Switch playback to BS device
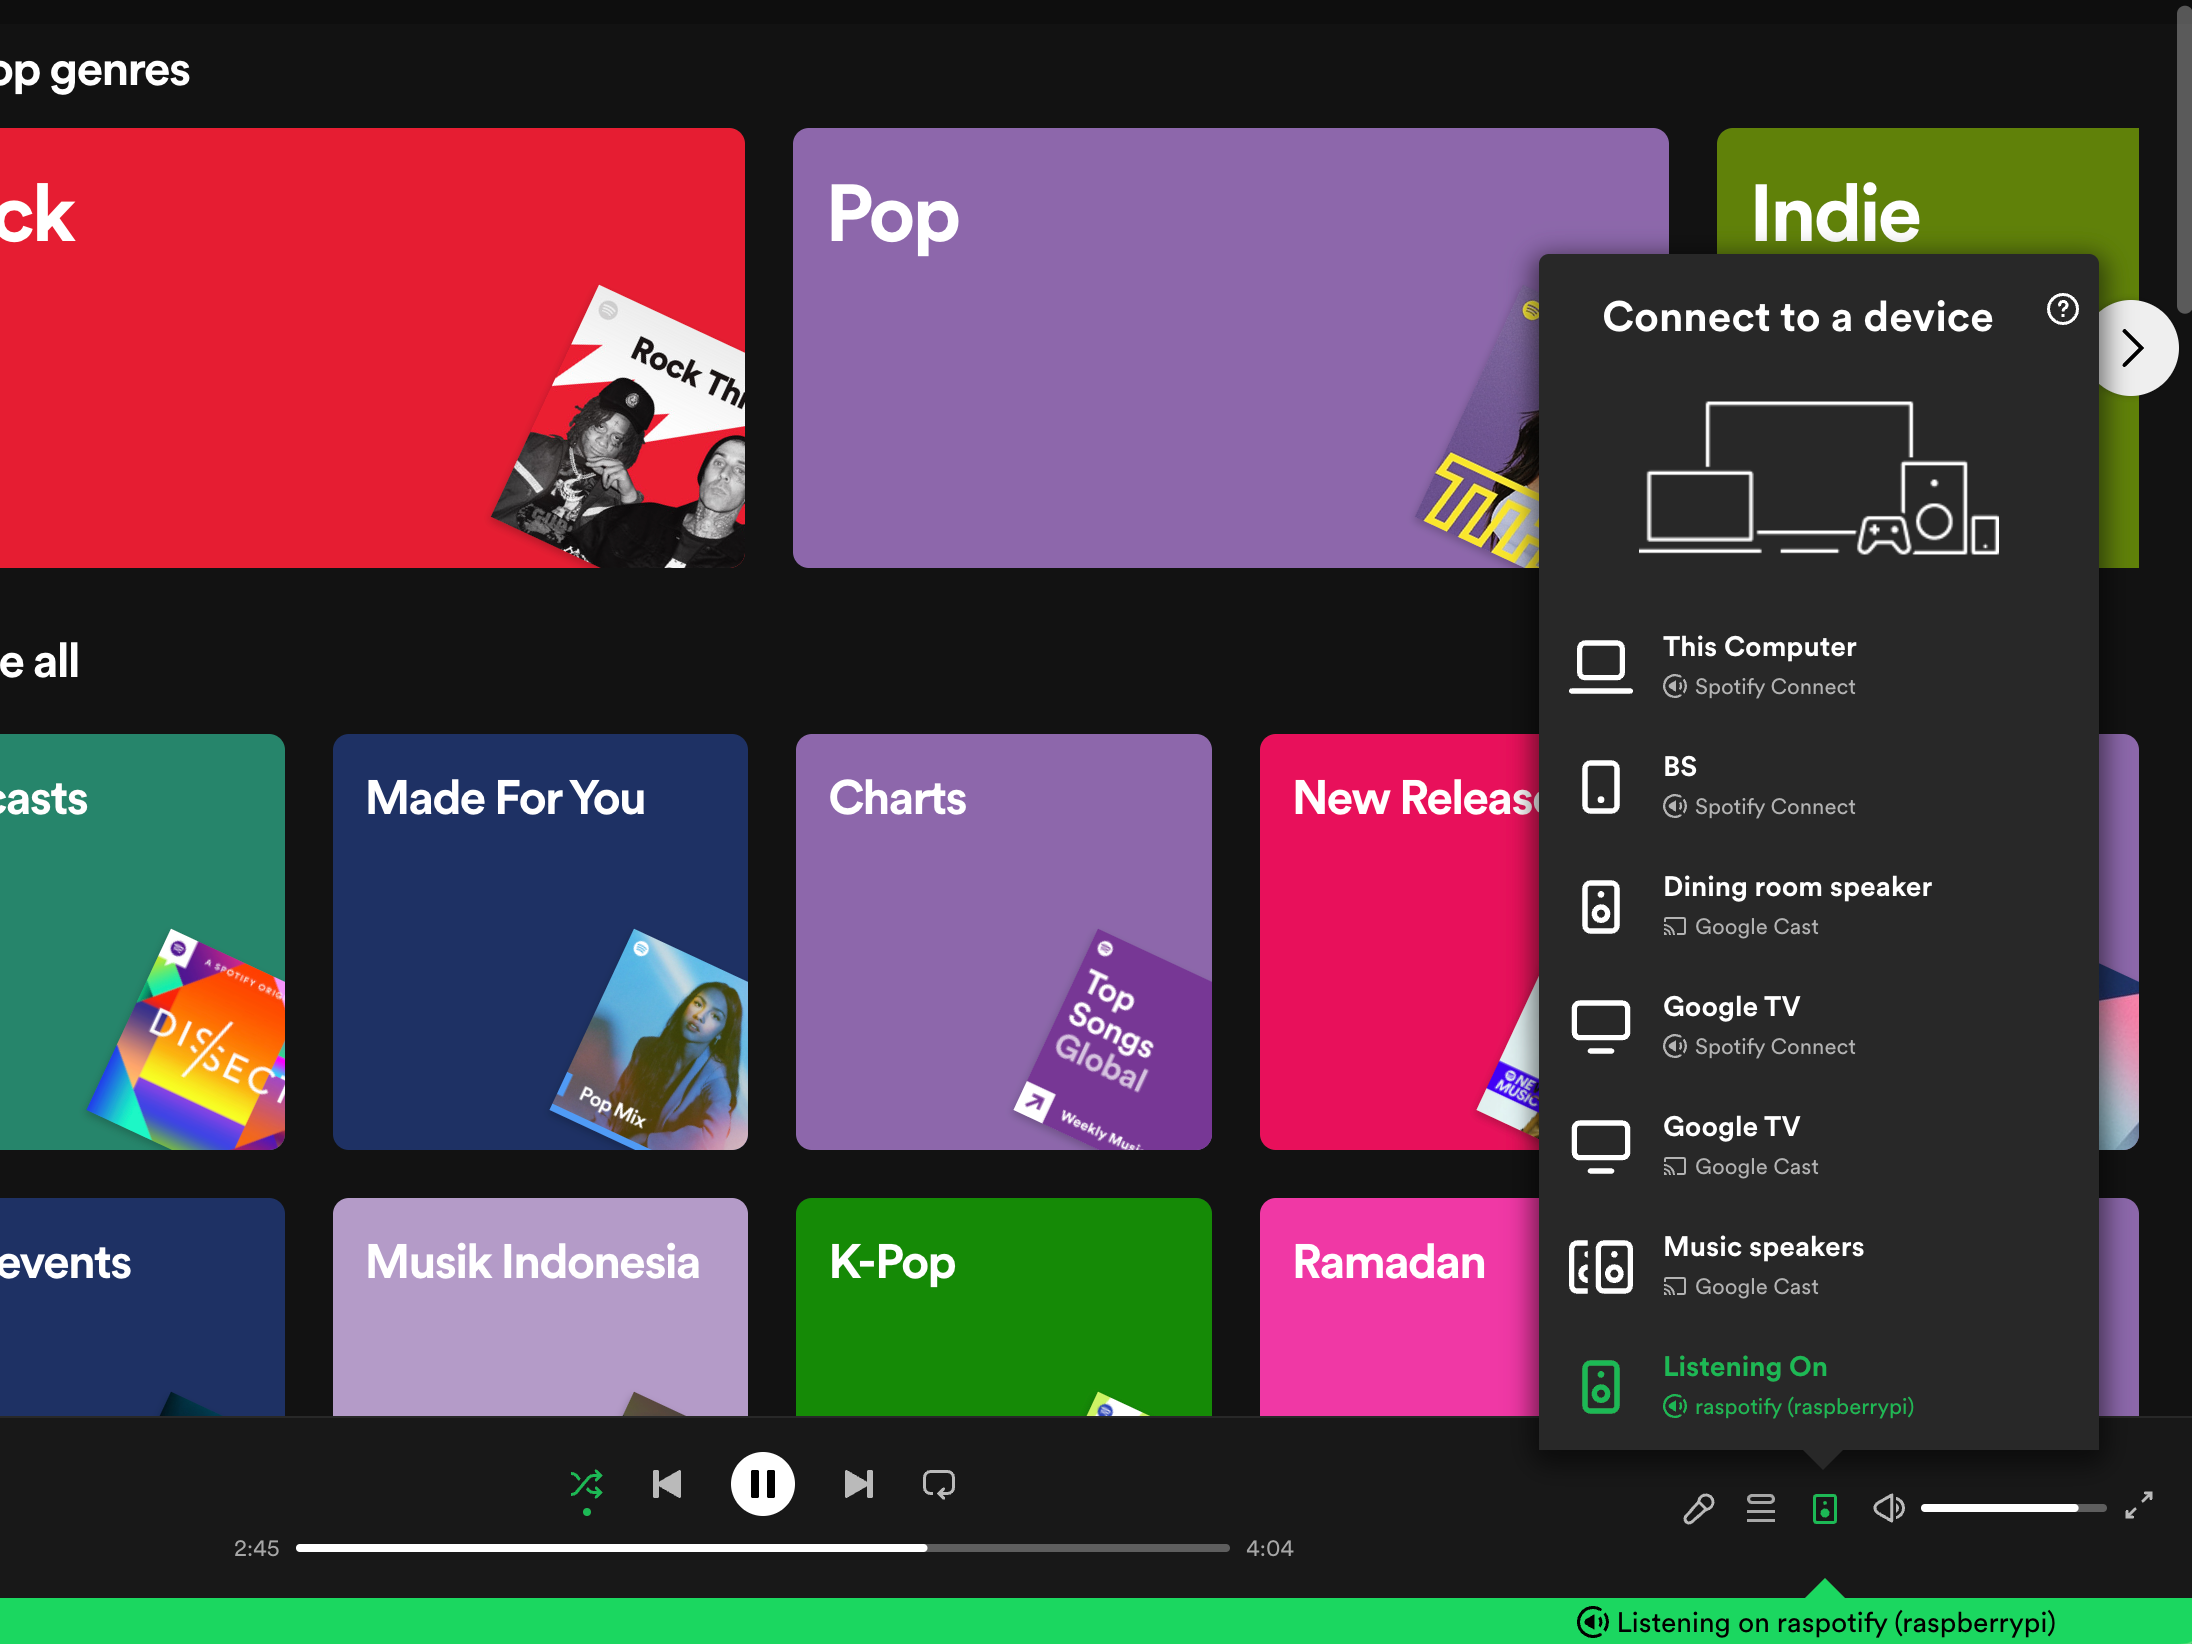 coord(1818,786)
